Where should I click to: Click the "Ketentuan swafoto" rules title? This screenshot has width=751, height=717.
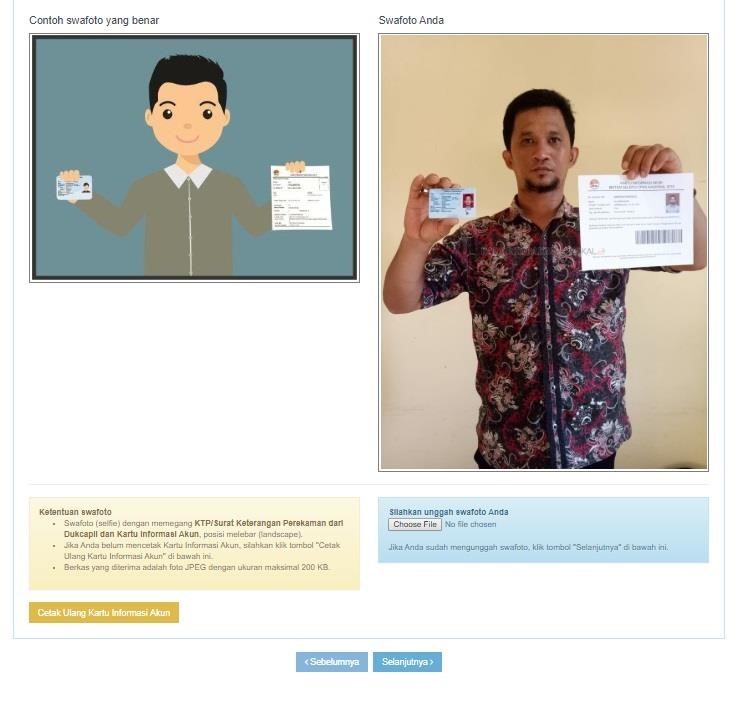pyautogui.click(x=75, y=512)
